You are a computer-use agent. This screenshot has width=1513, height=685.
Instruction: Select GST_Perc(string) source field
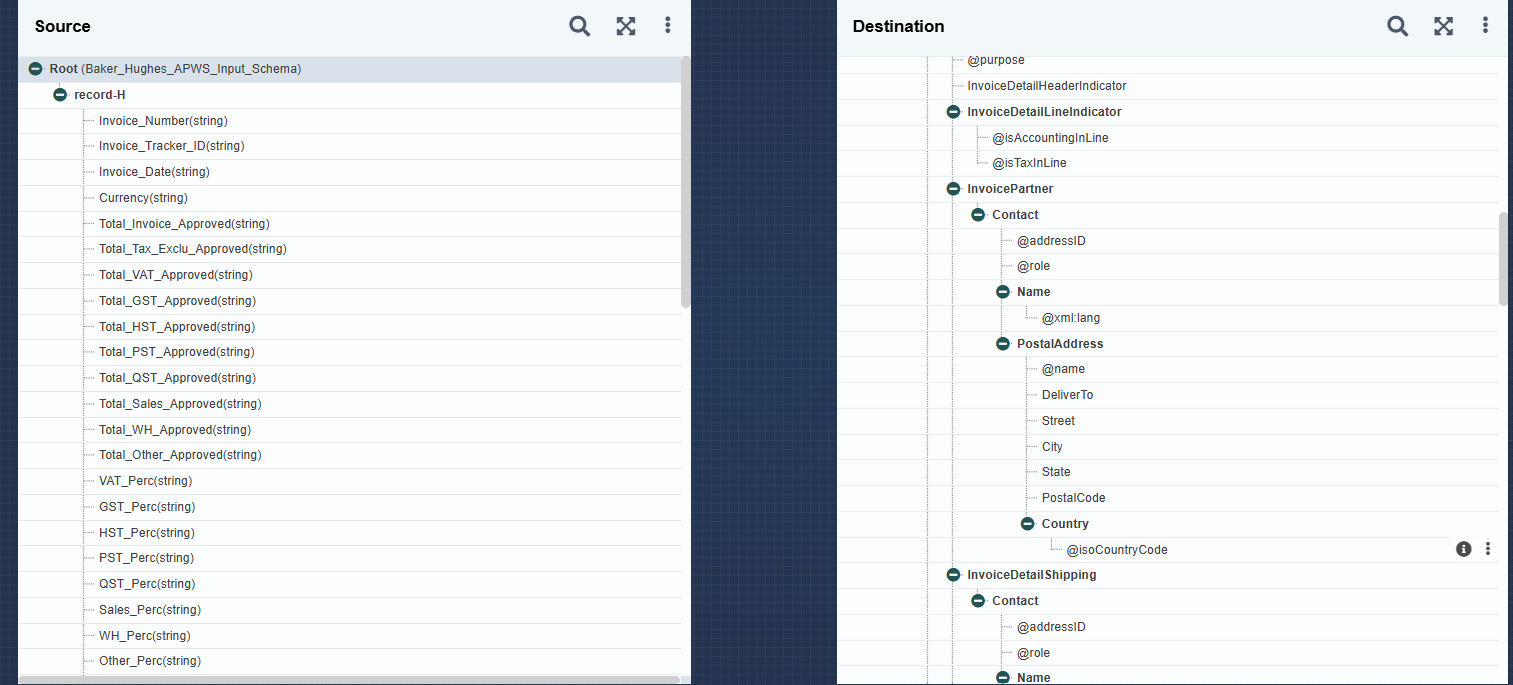(x=147, y=507)
